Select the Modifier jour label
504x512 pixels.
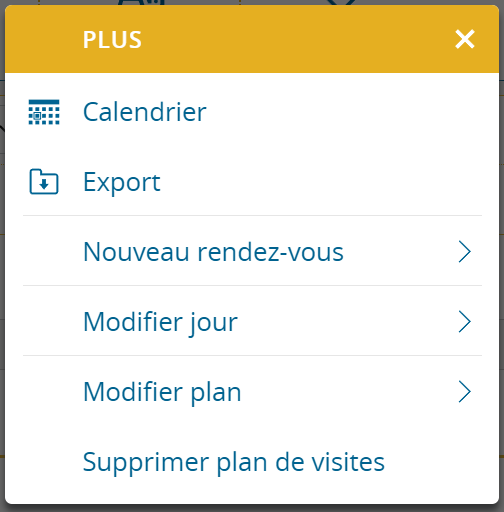(x=160, y=322)
